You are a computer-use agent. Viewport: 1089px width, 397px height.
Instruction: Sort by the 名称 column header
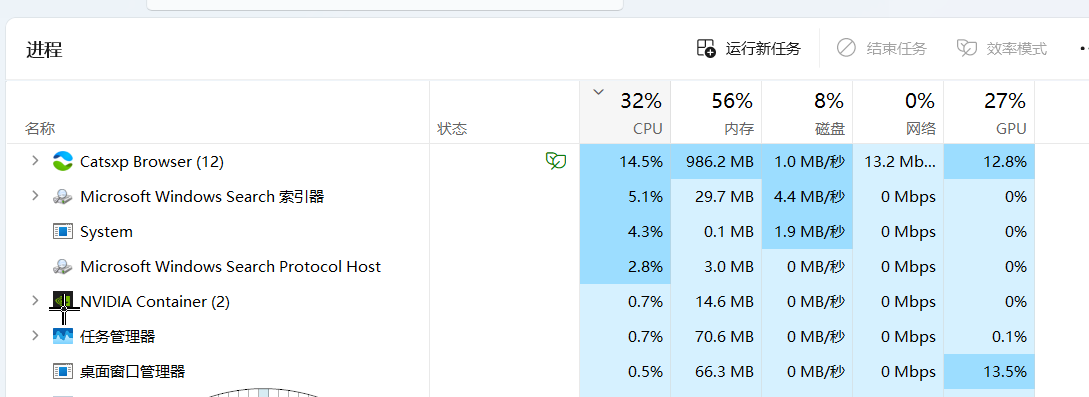[217, 112]
